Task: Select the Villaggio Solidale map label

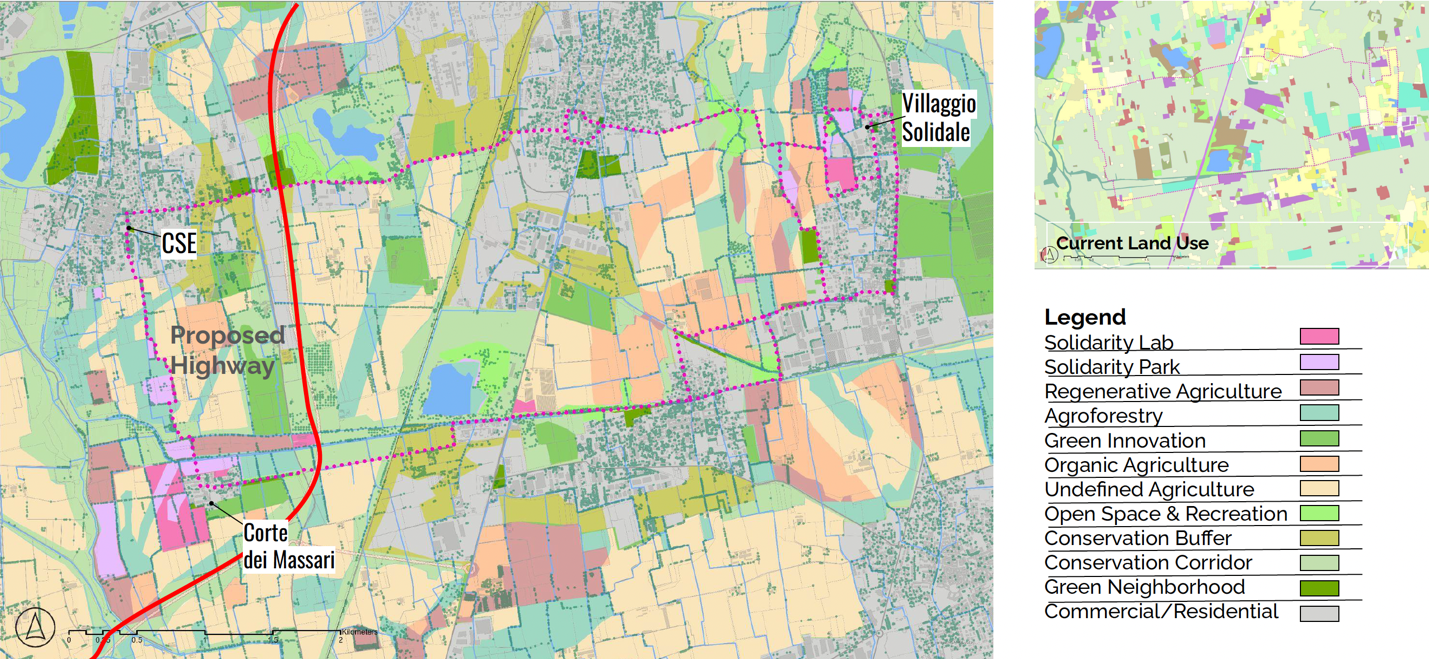Action: click(938, 118)
